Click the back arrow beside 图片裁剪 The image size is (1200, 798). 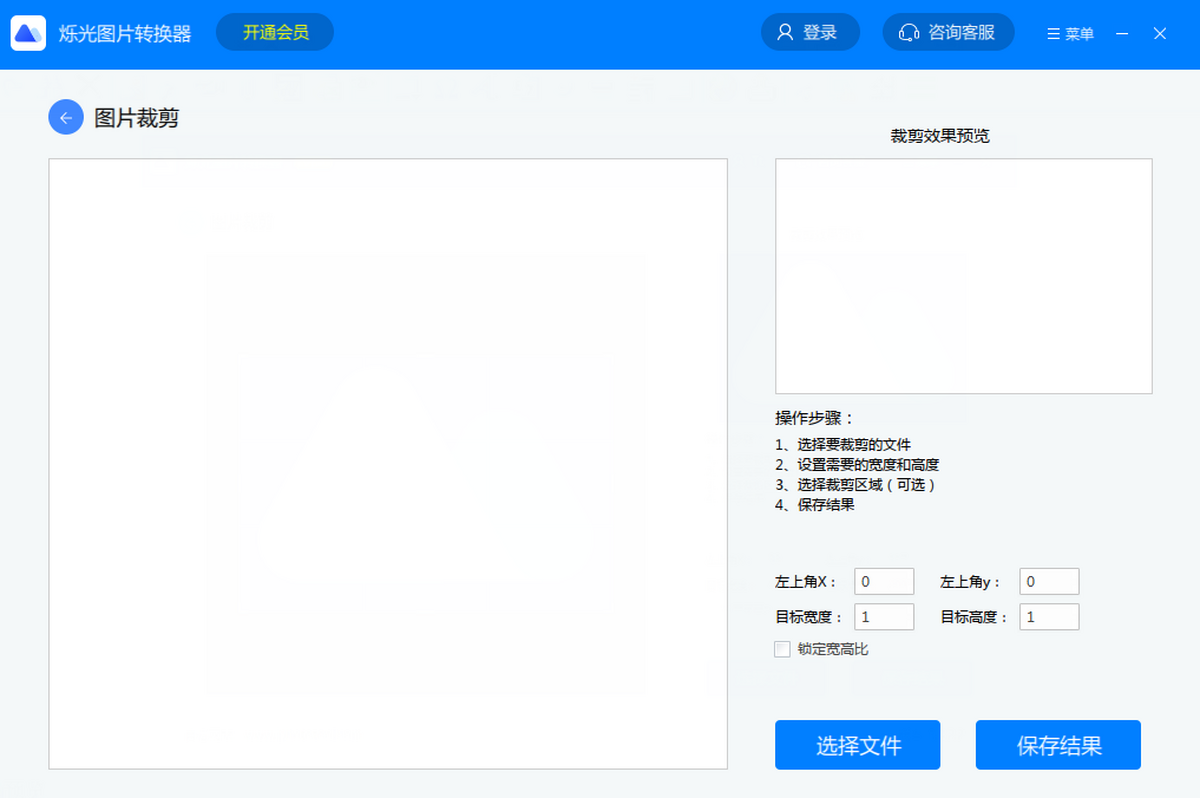[x=65, y=117]
